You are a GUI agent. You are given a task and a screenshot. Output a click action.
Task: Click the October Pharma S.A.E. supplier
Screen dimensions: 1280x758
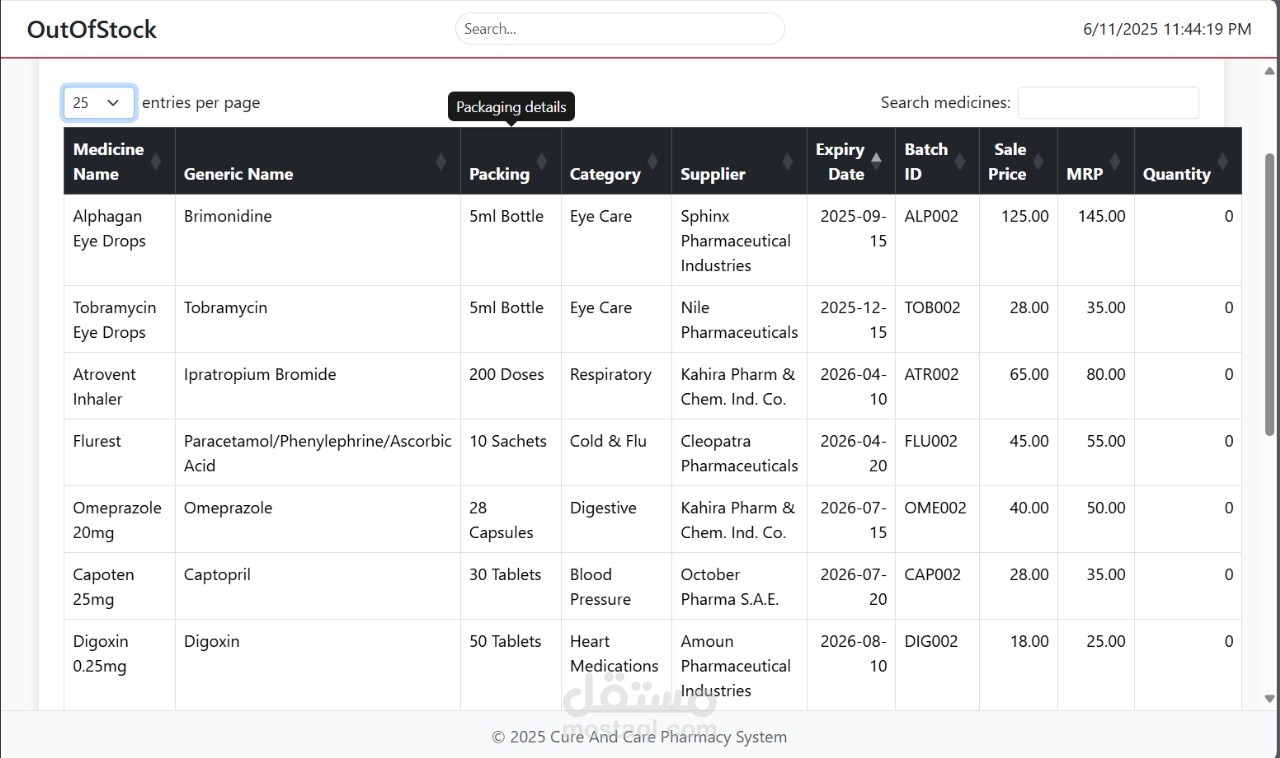coord(730,587)
